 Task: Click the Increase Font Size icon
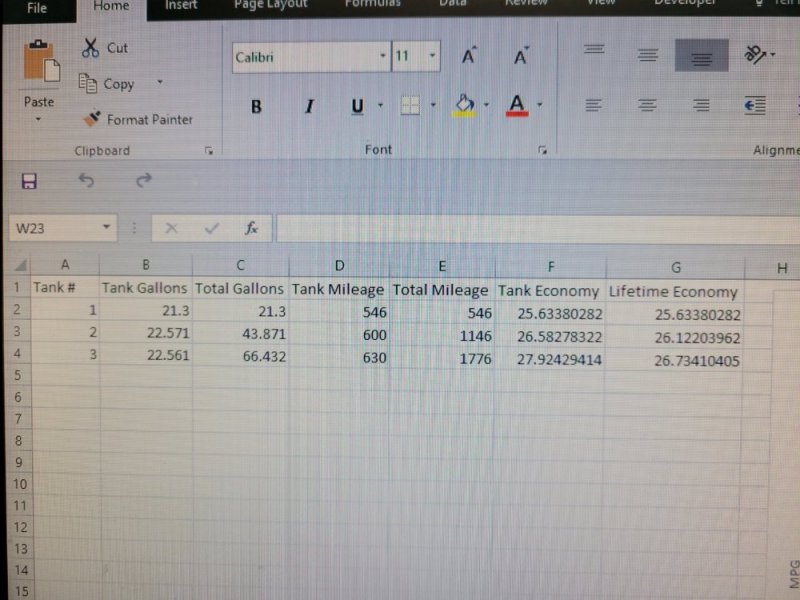469,57
